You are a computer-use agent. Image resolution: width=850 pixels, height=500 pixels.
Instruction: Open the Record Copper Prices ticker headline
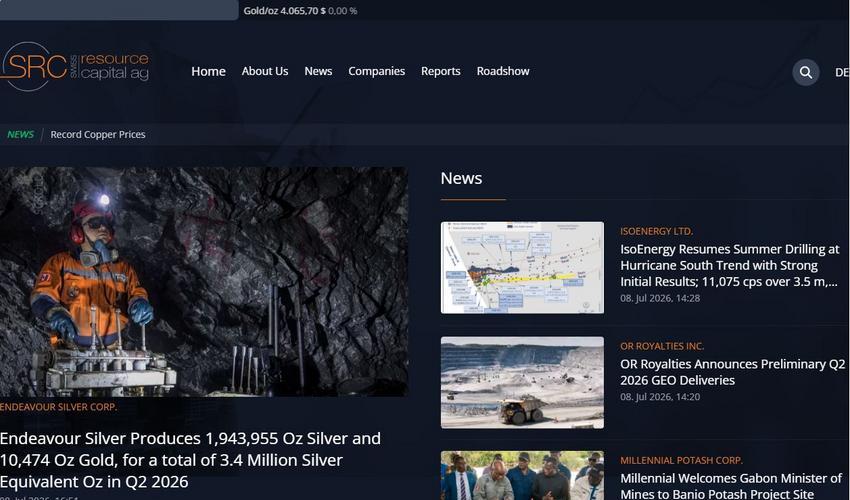[x=98, y=134]
